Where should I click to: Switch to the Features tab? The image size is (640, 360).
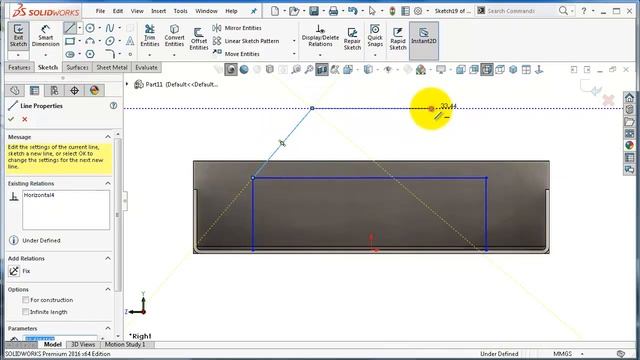(20, 67)
